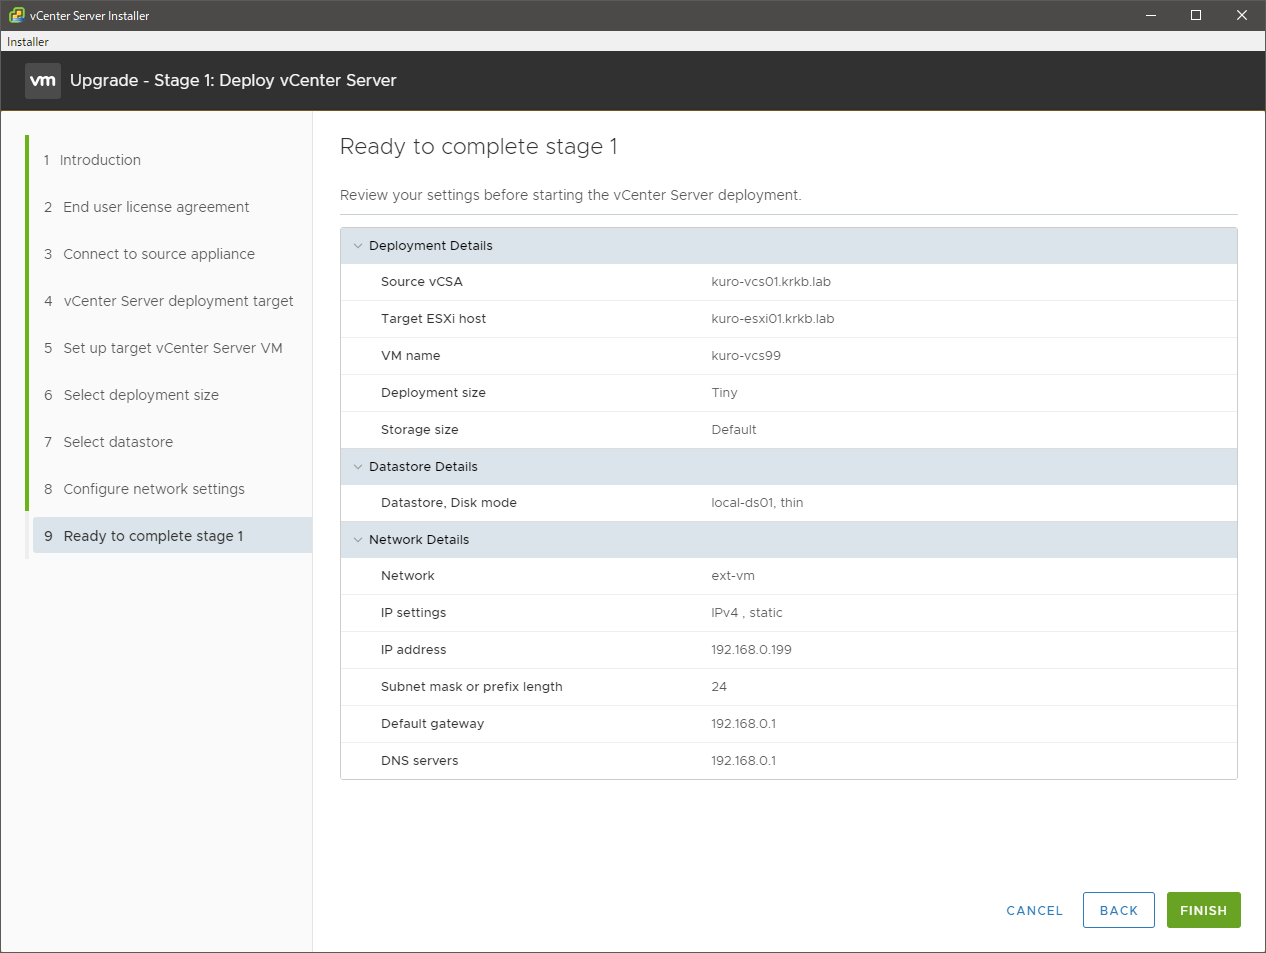Select Ready to complete stage 1 step
Screen dimensions: 1266x953
pyautogui.click(x=153, y=536)
